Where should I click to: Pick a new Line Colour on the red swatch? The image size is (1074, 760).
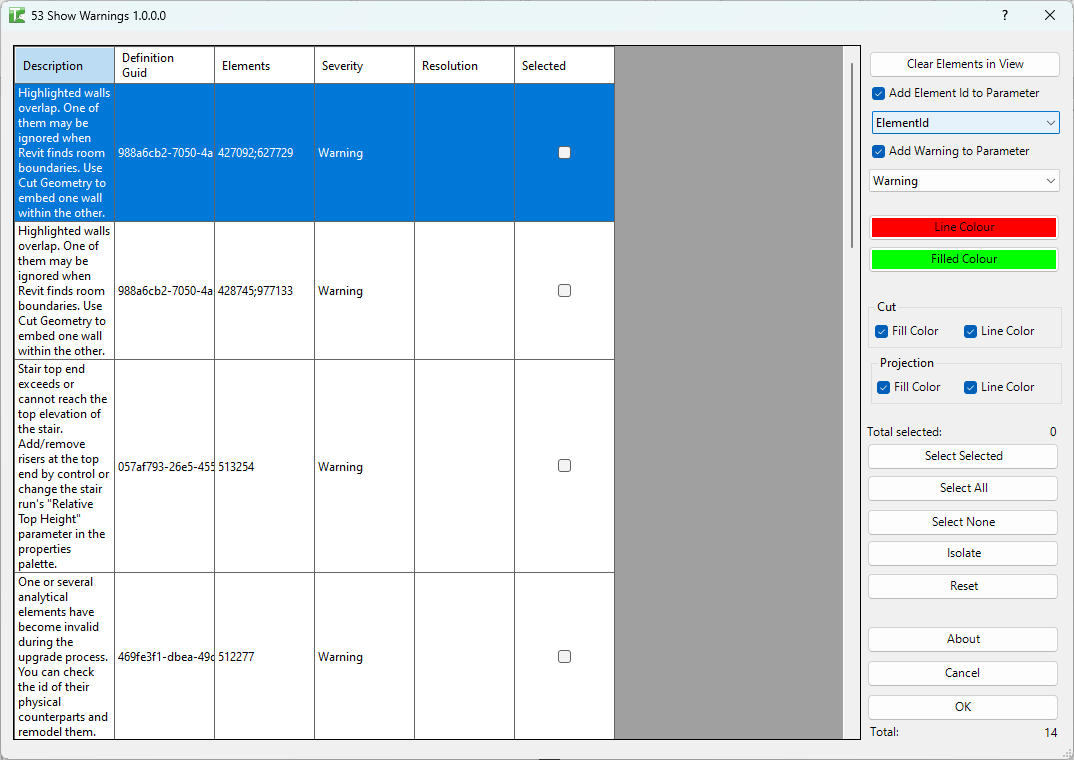[x=963, y=227]
